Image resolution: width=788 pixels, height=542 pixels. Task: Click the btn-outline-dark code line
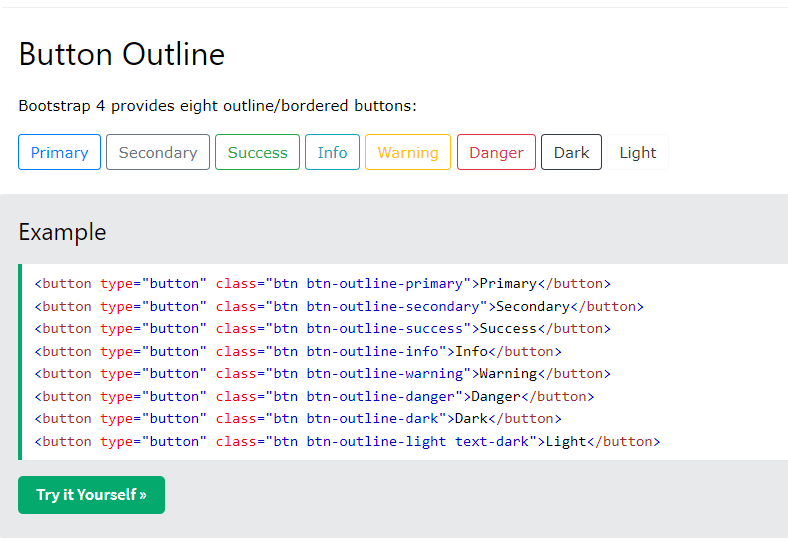298,418
